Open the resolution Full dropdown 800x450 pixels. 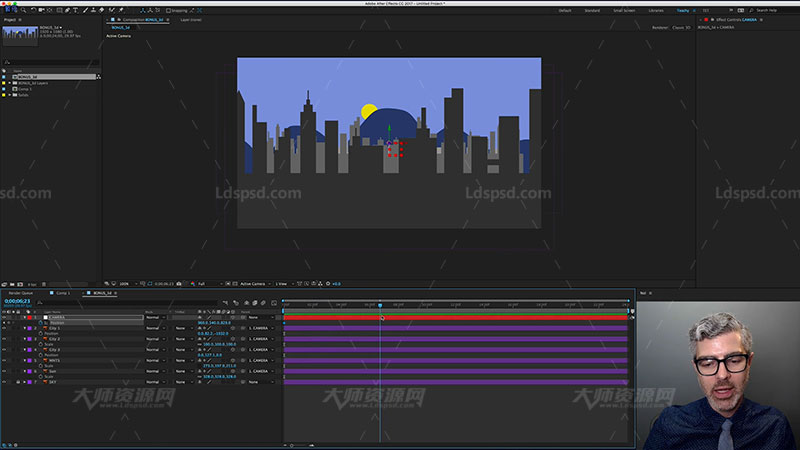point(204,283)
